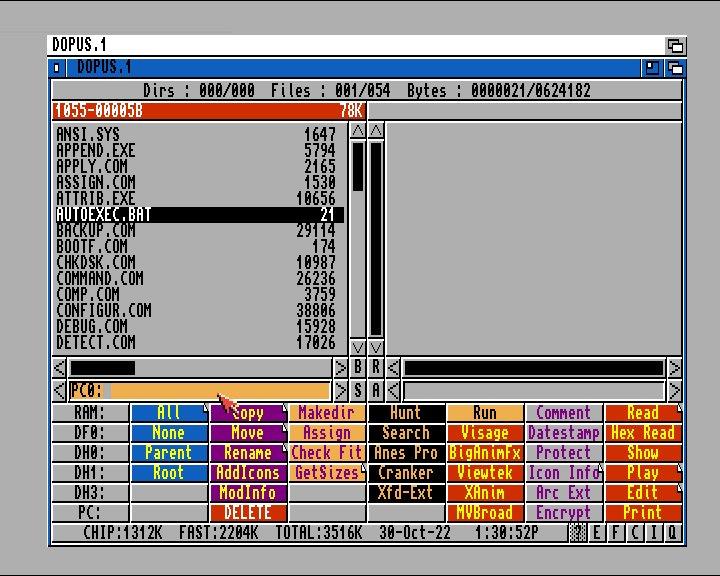The width and height of the screenshot is (720, 576).
Task: Click the left arrow beside the PC0: path
Action: pyautogui.click(x=59, y=391)
